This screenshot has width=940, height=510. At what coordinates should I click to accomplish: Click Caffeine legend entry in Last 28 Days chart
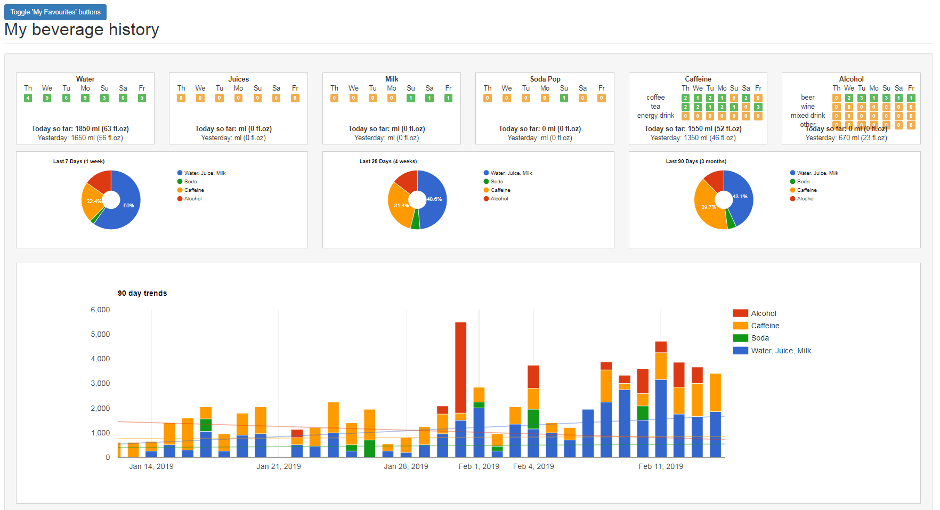[497, 190]
